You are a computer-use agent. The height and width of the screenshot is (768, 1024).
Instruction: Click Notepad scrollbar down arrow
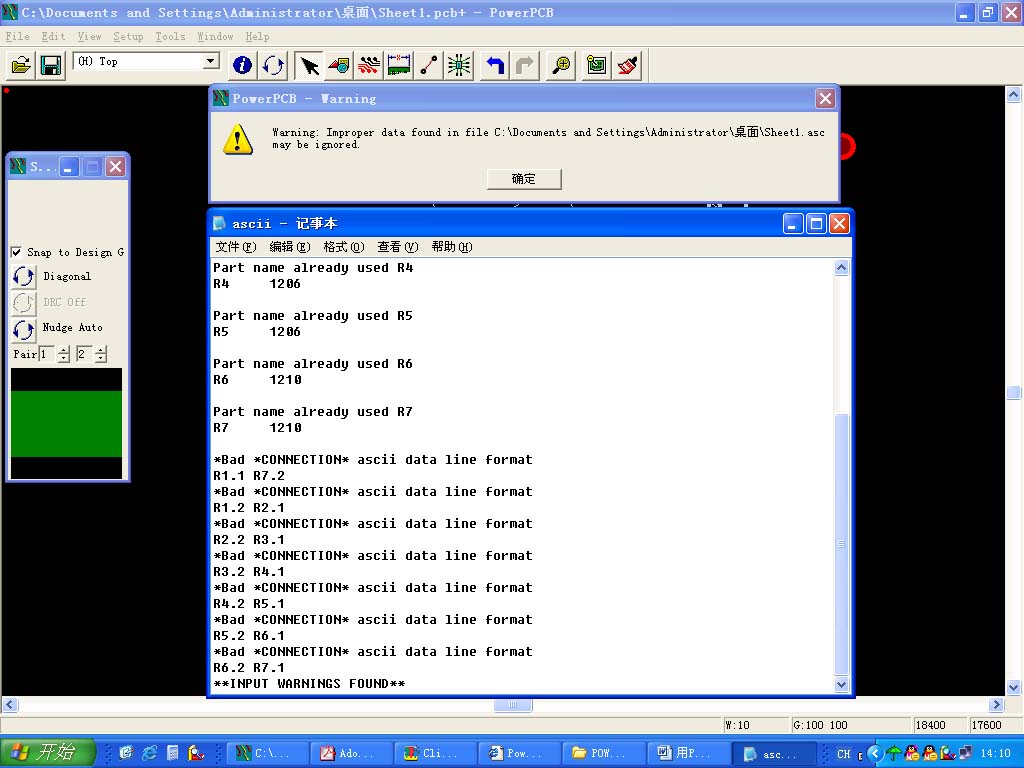pyautogui.click(x=842, y=684)
